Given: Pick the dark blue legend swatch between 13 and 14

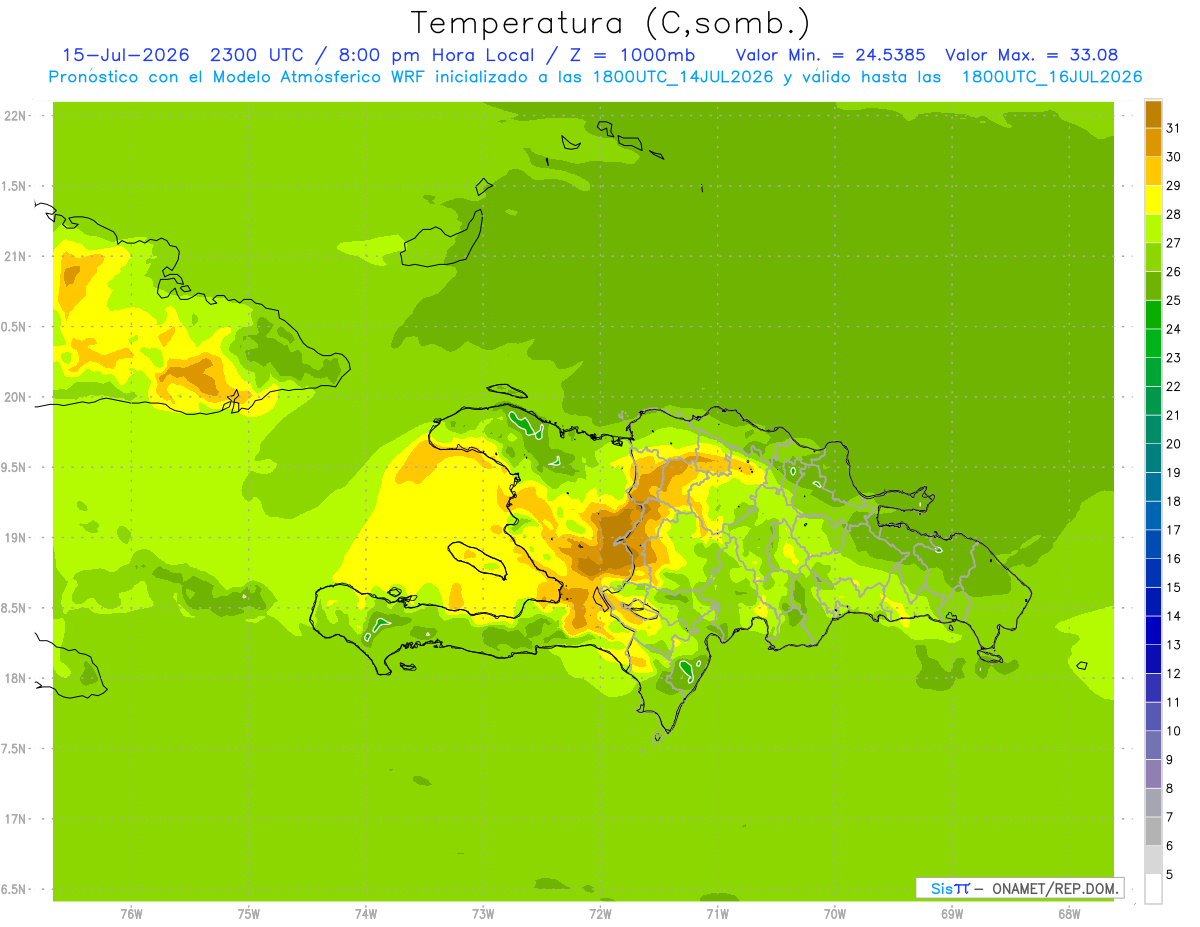Looking at the screenshot, I should (x=1153, y=630).
